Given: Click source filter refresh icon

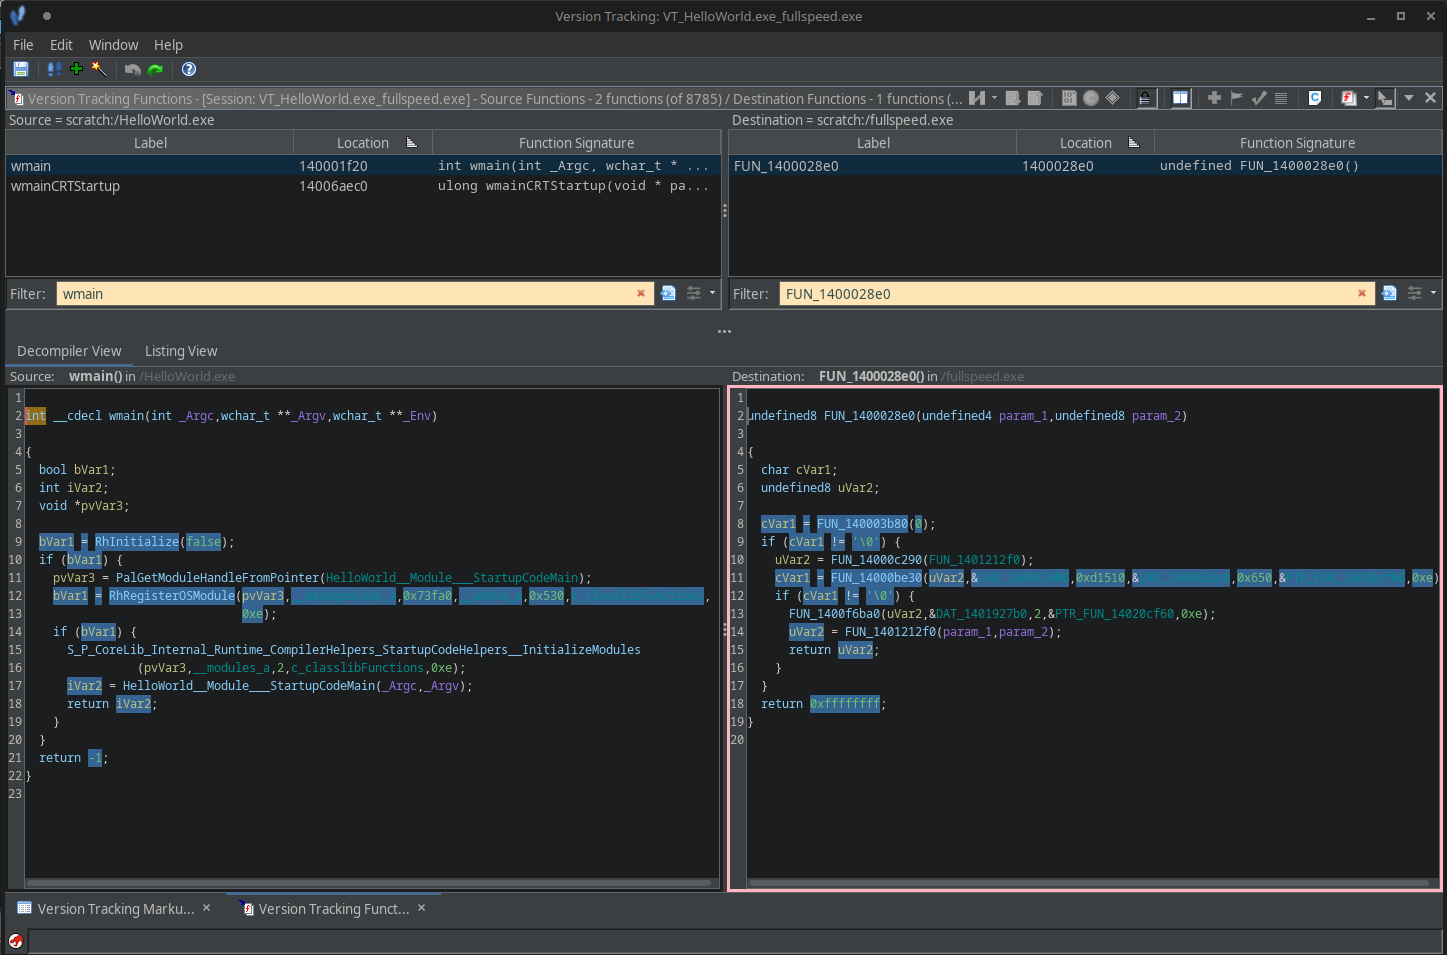Looking at the screenshot, I should [668, 293].
